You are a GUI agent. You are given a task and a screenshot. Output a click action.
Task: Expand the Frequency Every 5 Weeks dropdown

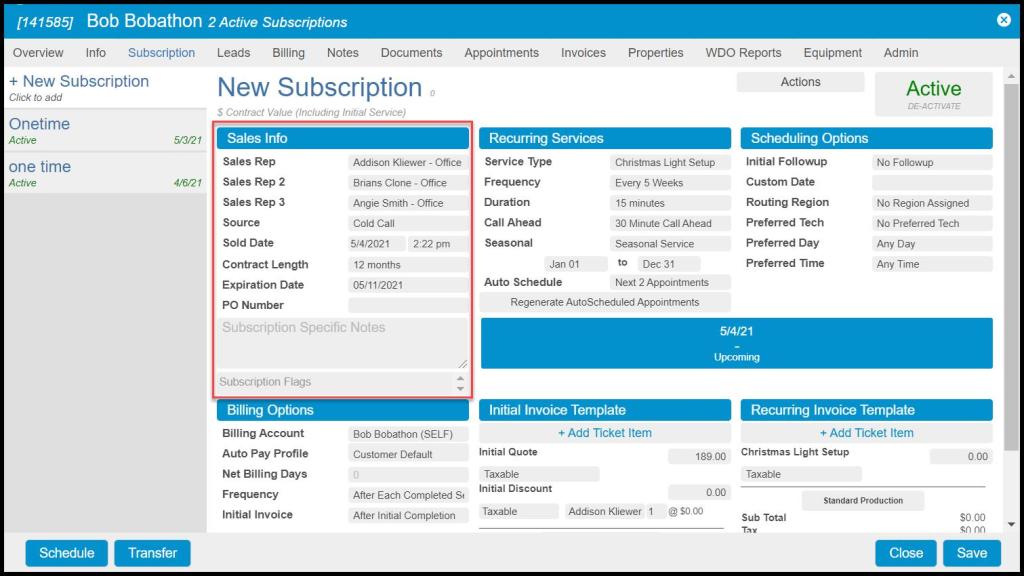(x=670, y=183)
